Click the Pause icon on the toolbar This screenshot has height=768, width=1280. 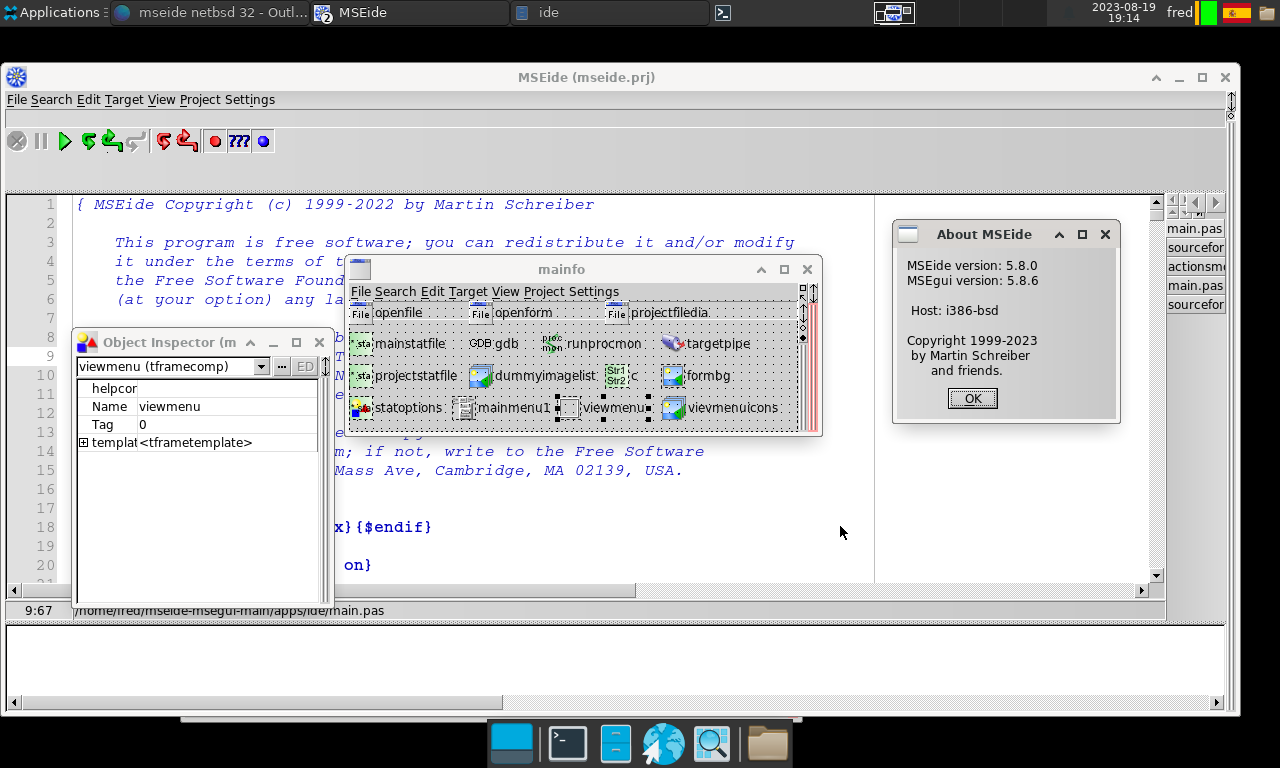40,141
